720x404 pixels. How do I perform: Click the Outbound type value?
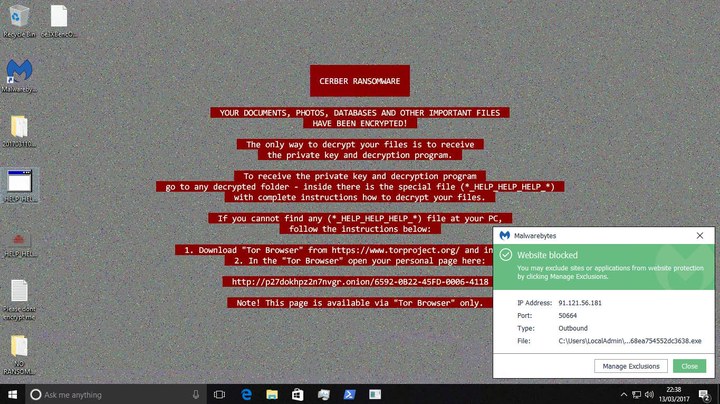(573, 328)
